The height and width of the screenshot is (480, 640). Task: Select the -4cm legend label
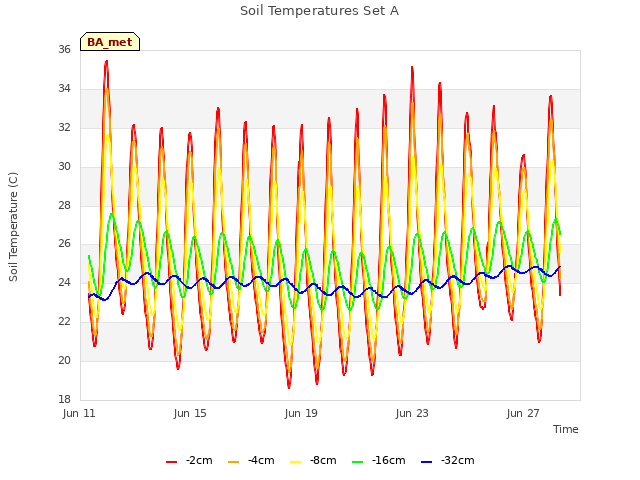261,461
